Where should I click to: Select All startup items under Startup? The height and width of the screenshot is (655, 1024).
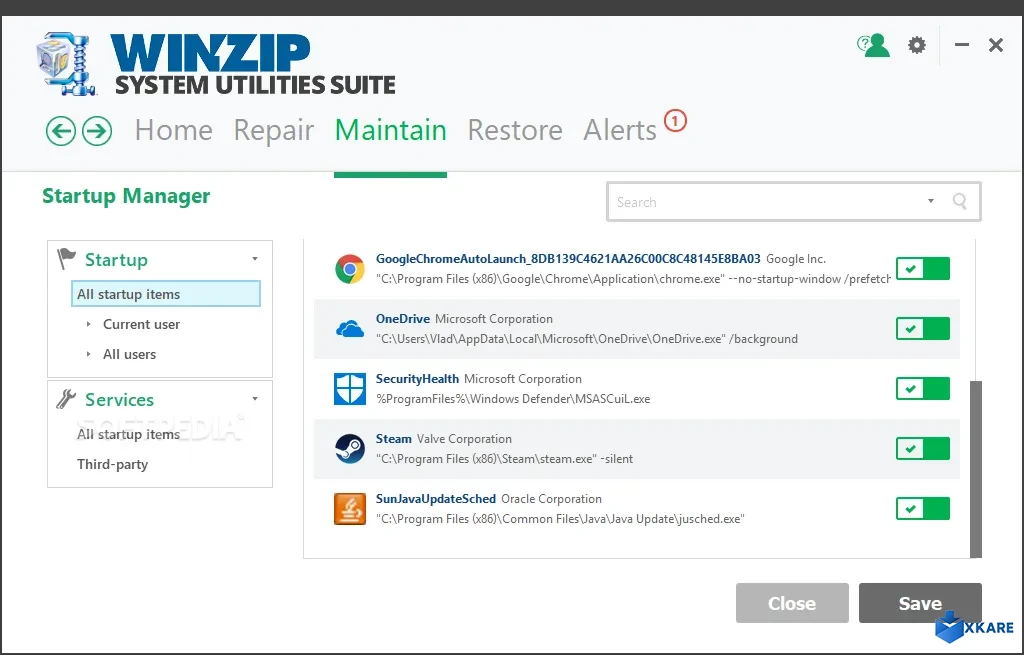166,294
